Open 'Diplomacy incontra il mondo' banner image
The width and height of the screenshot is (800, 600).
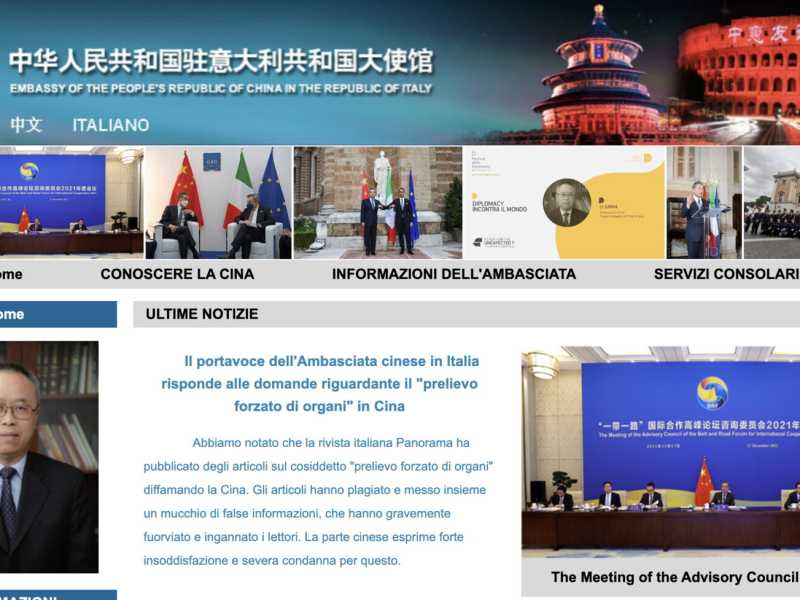coord(564,203)
